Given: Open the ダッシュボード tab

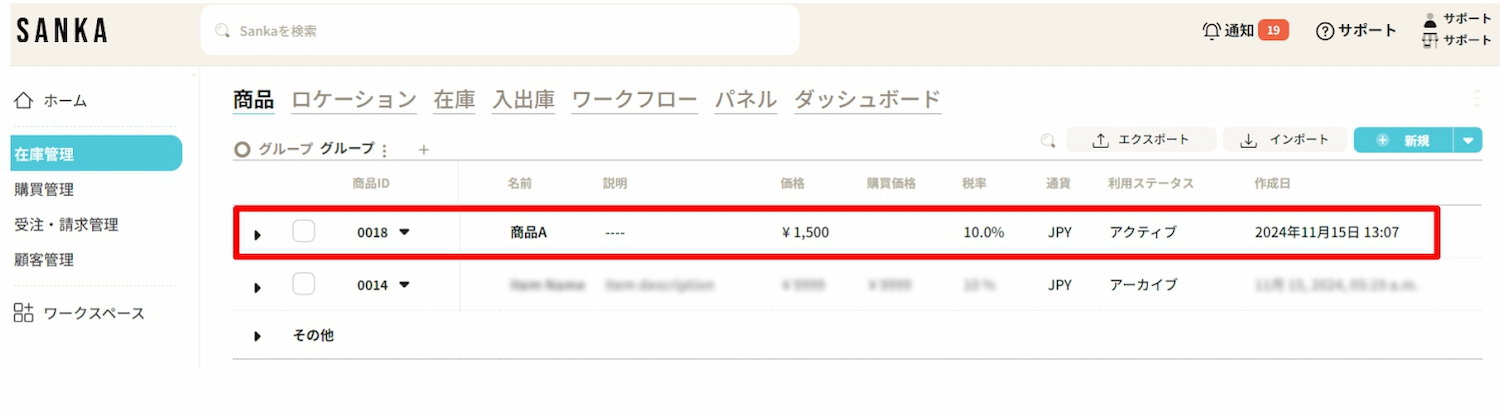Looking at the screenshot, I should pyautogui.click(x=867, y=99).
